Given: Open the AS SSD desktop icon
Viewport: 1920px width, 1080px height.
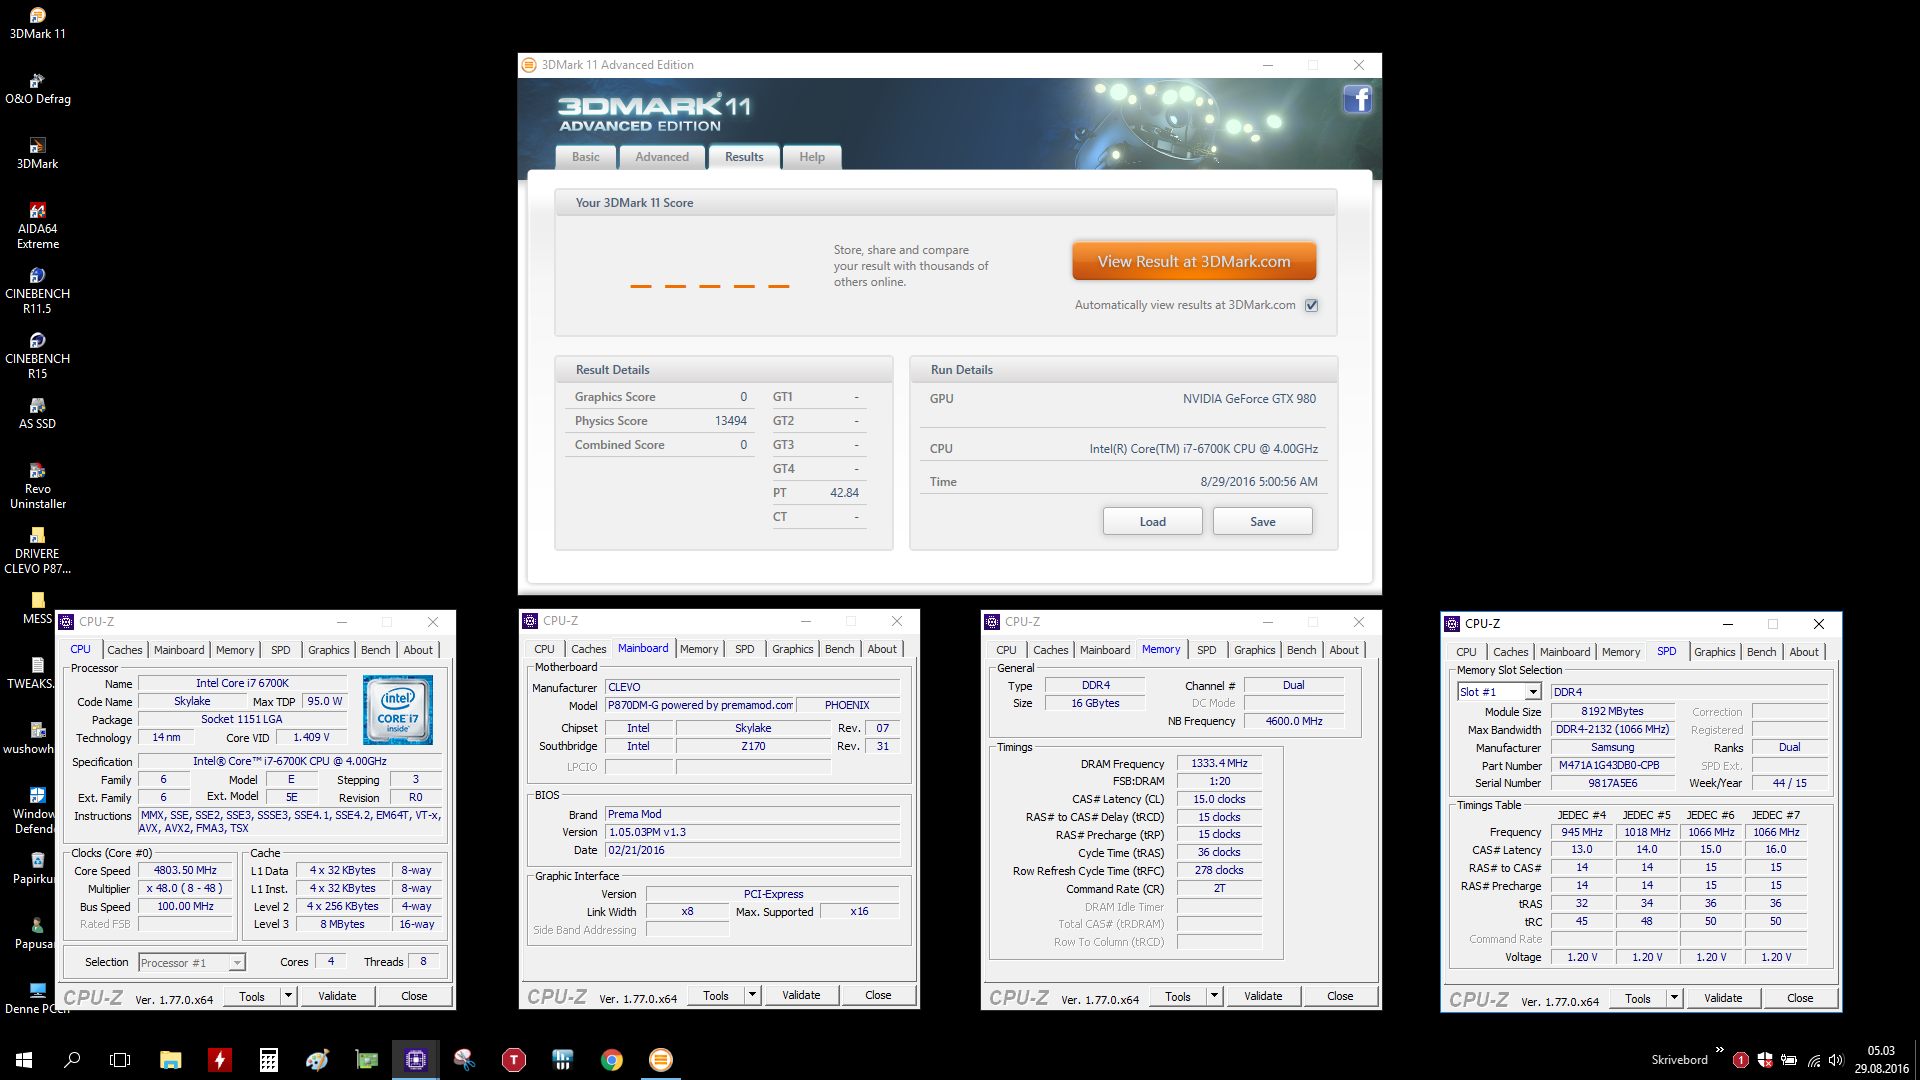Looking at the screenshot, I should [37, 413].
